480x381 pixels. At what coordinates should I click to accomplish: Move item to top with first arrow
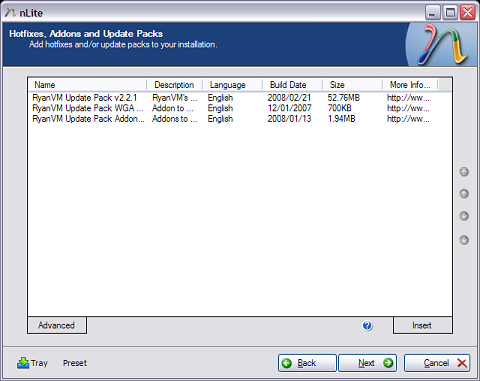tap(464, 172)
